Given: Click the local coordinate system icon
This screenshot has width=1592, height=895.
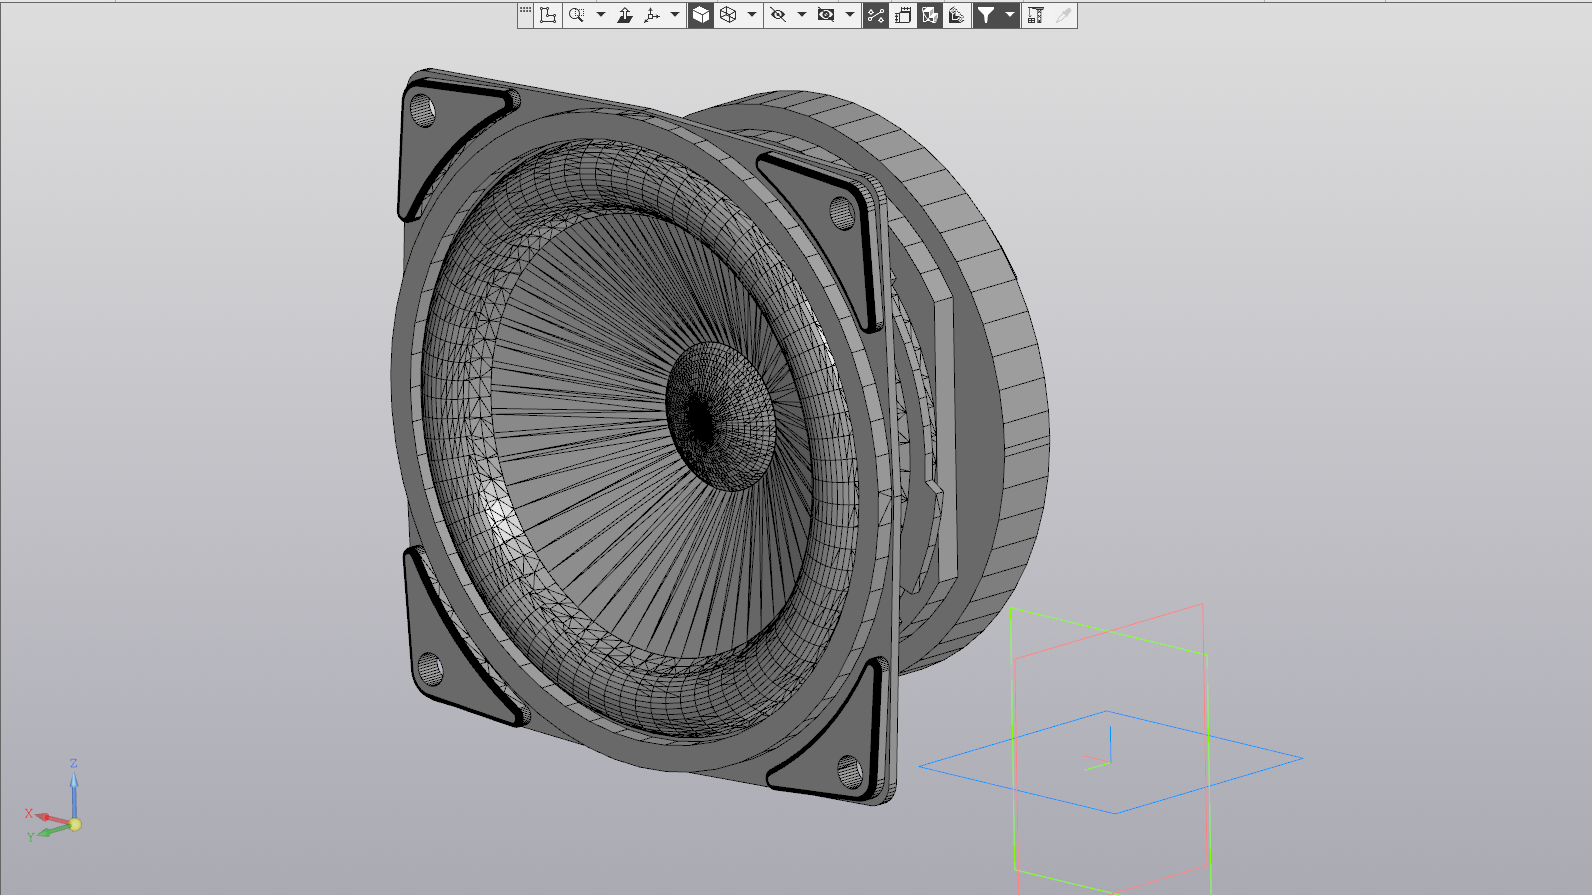Looking at the screenshot, I should (x=548, y=15).
